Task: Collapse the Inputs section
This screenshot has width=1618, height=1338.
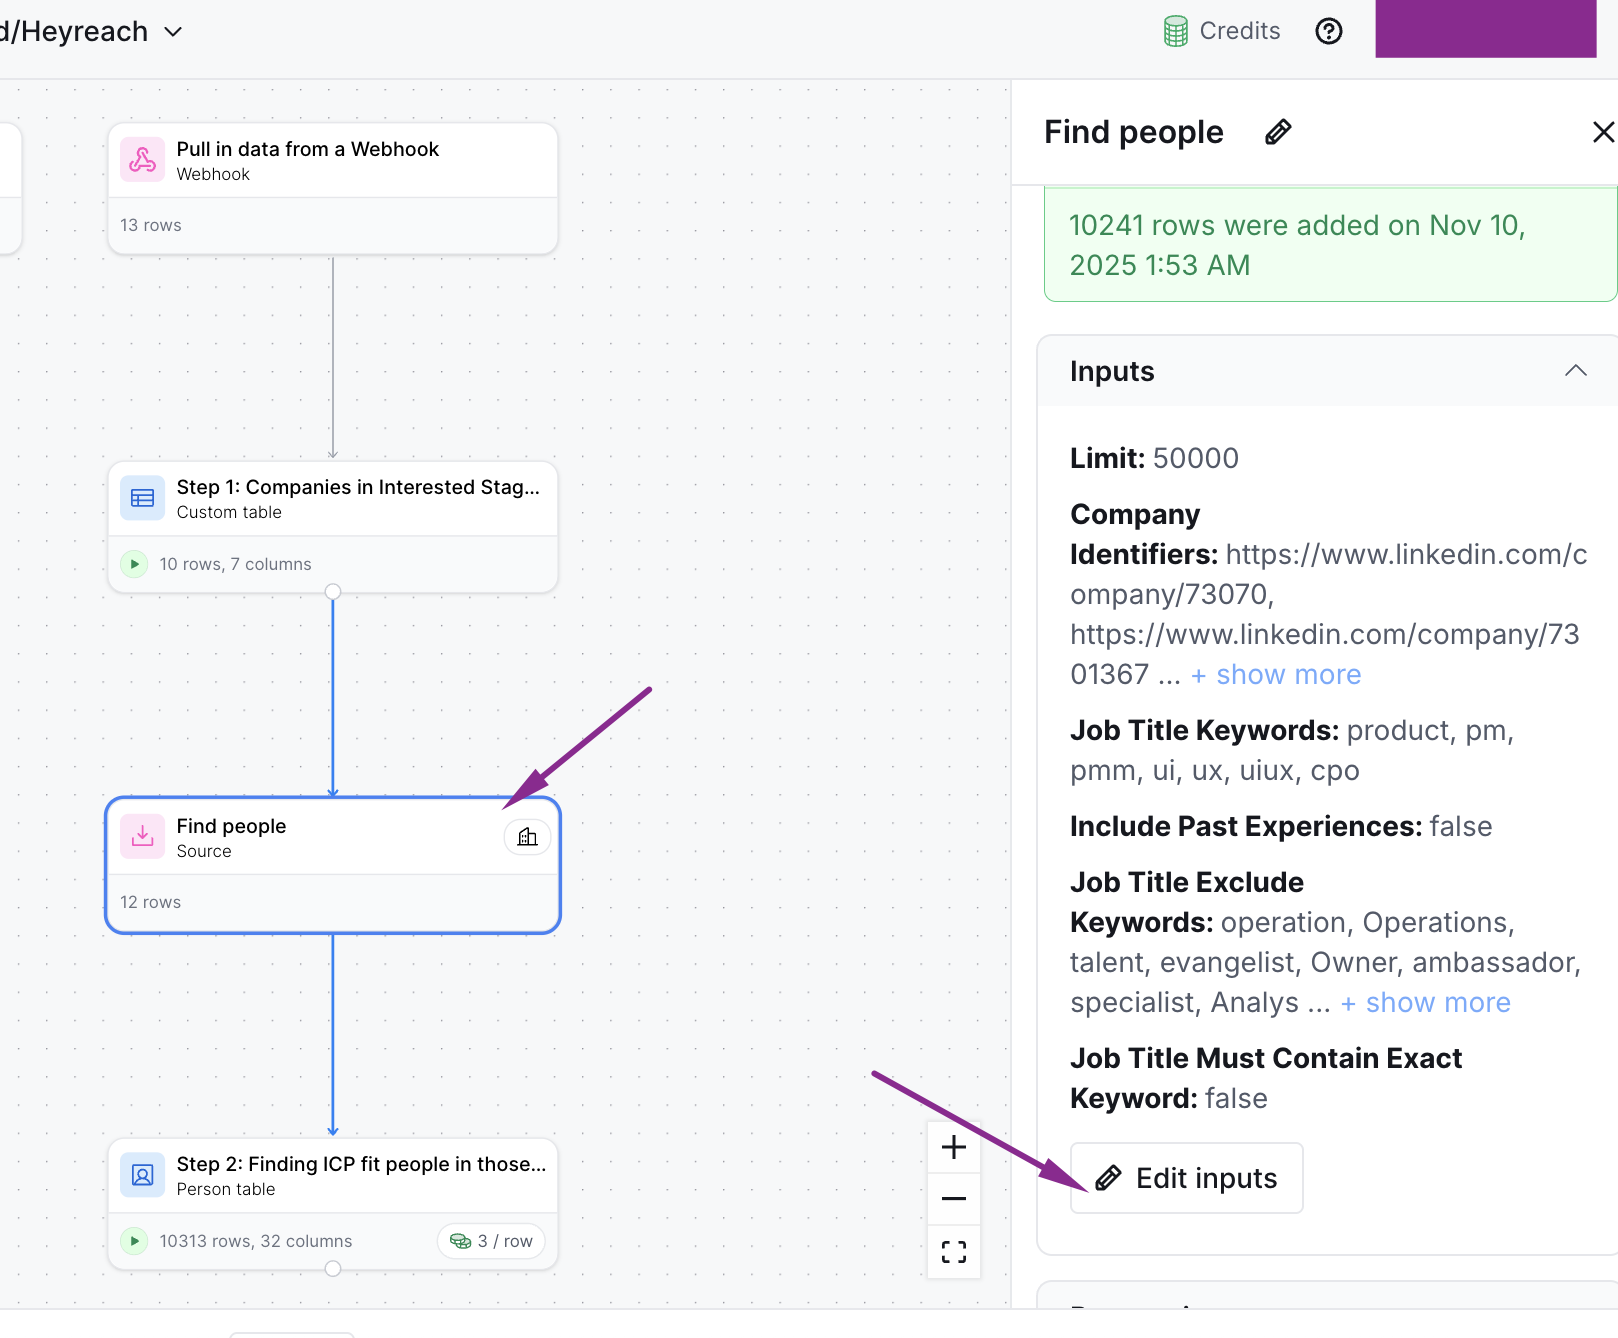Action: coord(1575,370)
